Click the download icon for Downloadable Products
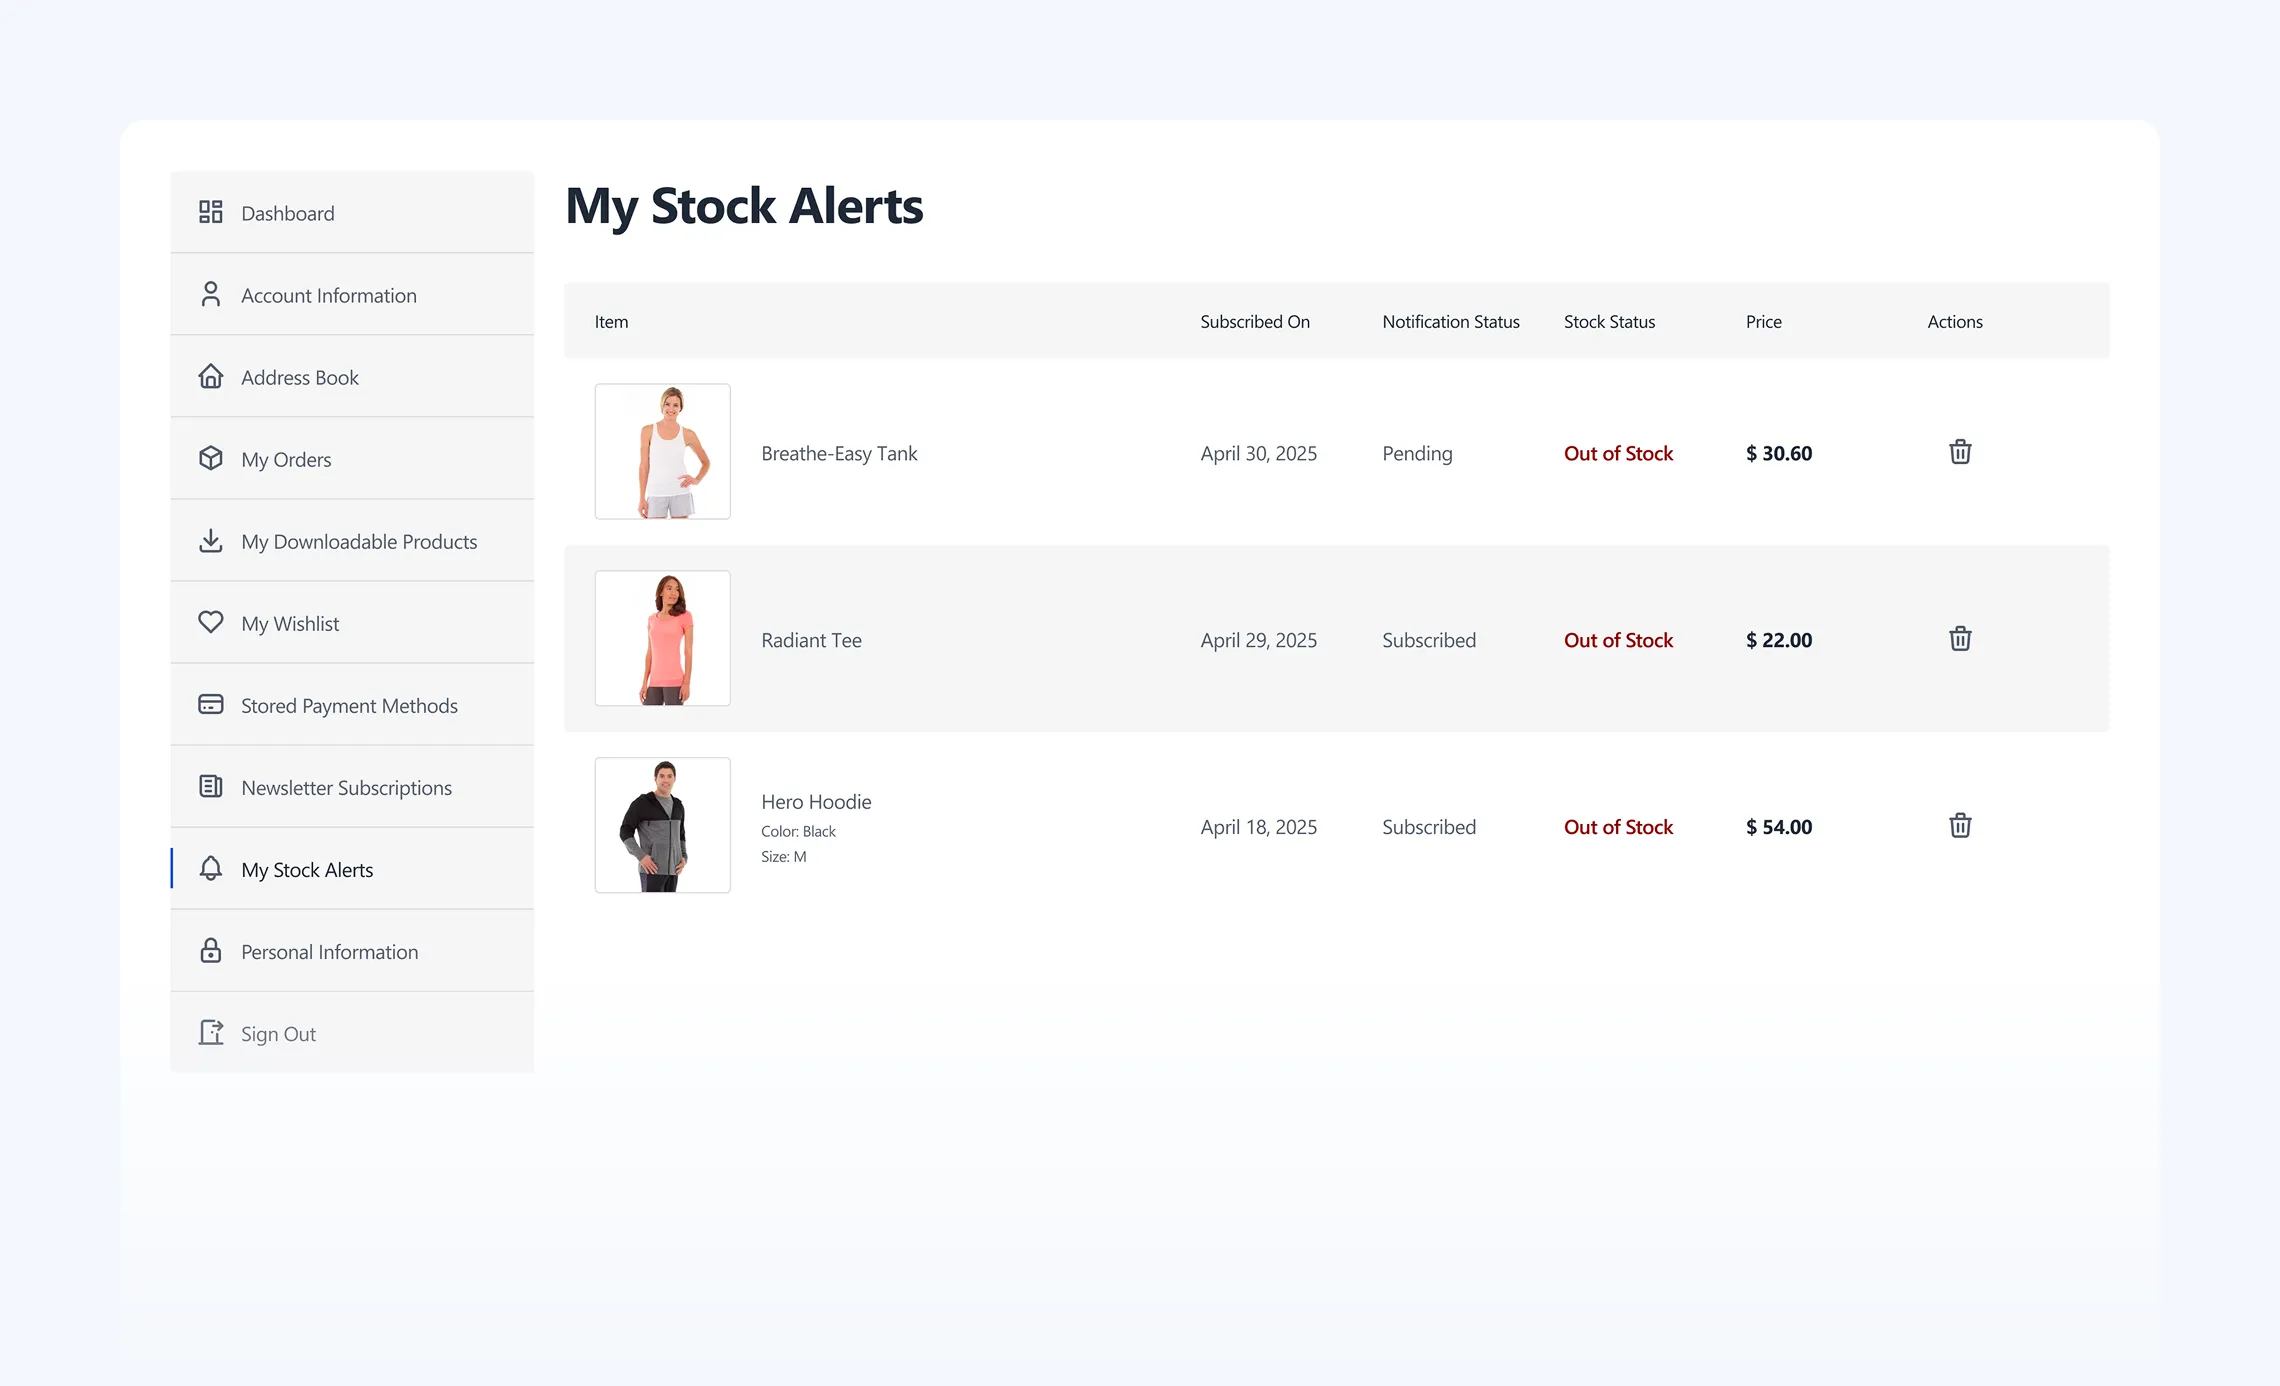Screen dimensions: 2280x1386 coord(210,541)
